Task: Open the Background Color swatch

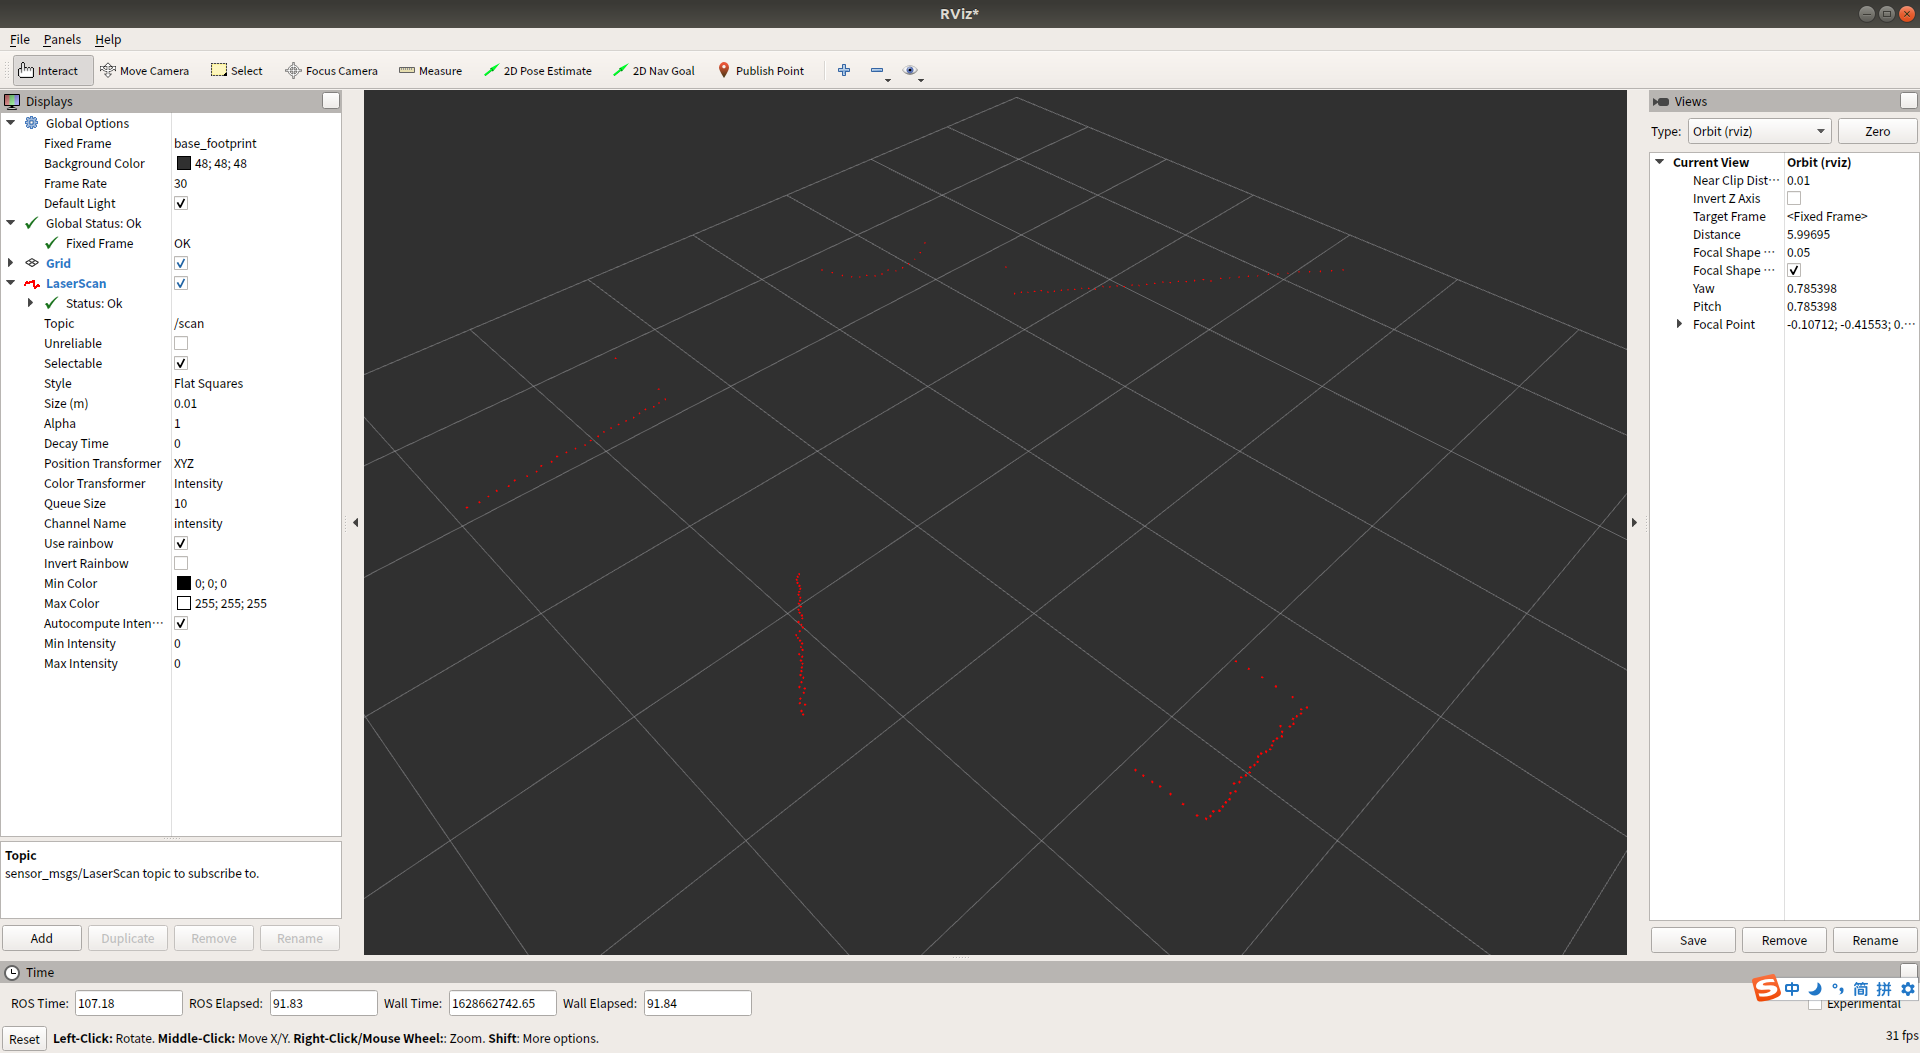Action: point(184,163)
